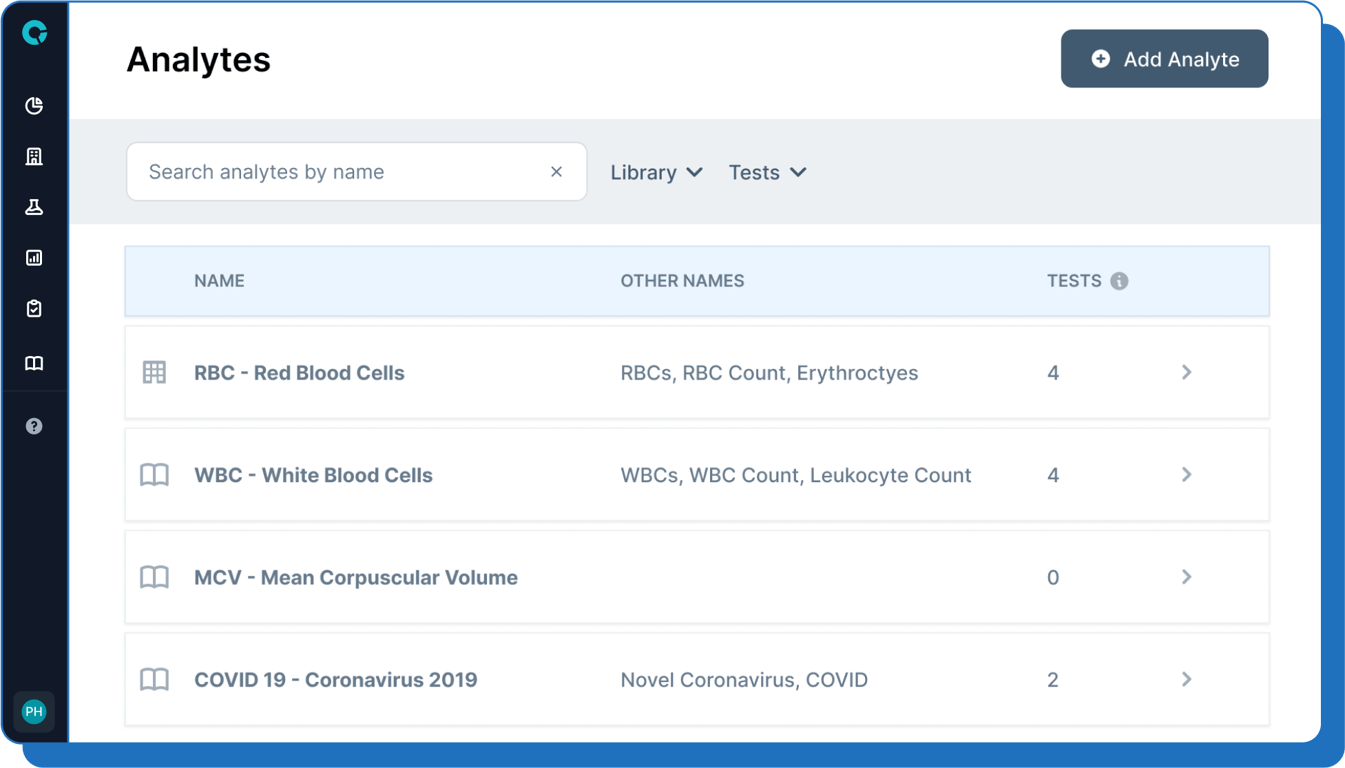Open the building organizations sidebar icon
Image resolution: width=1345 pixels, height=768 pixels.
point(34,156)
